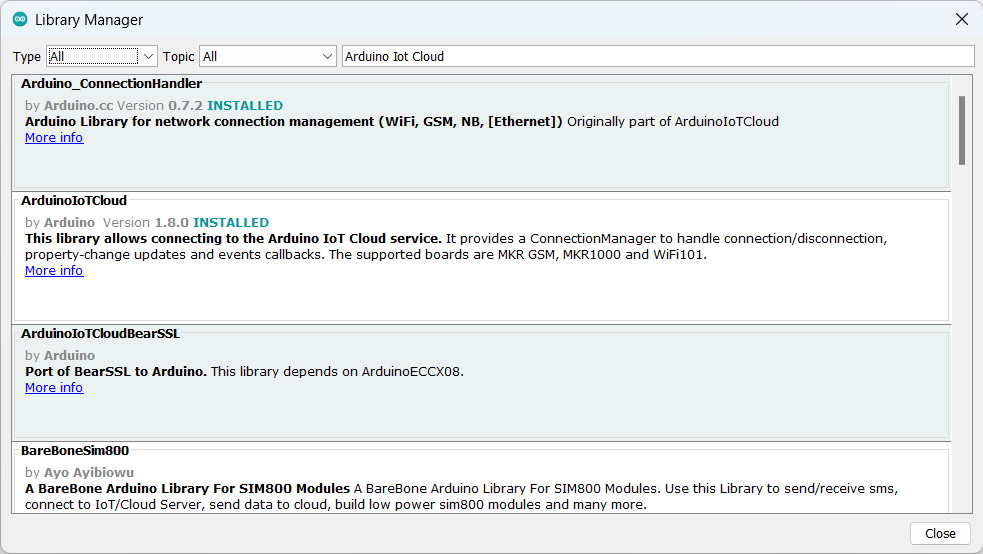
Task: Click the Arduino logo in the title bar
Action: click(20, 19)
